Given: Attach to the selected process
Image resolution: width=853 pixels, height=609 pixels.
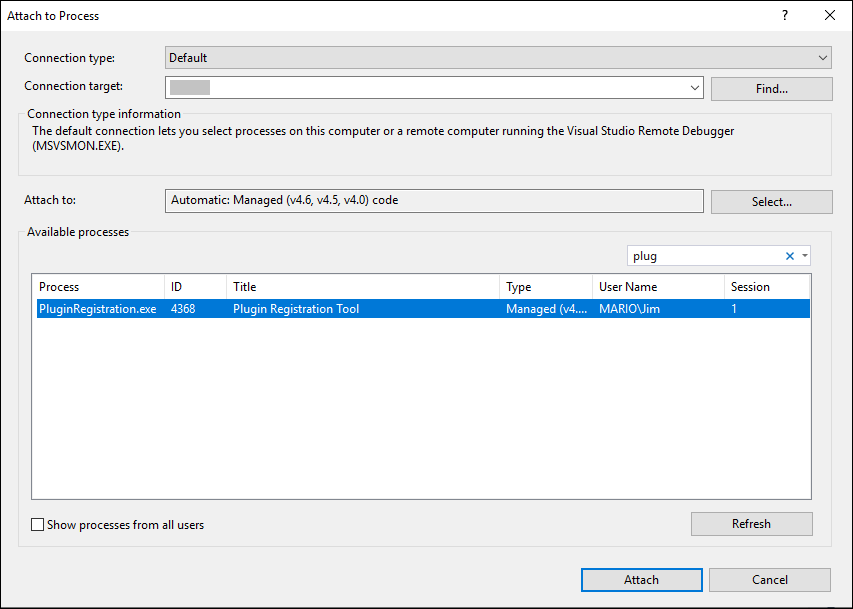Looking at the screenshot, I should click(641, 579).
